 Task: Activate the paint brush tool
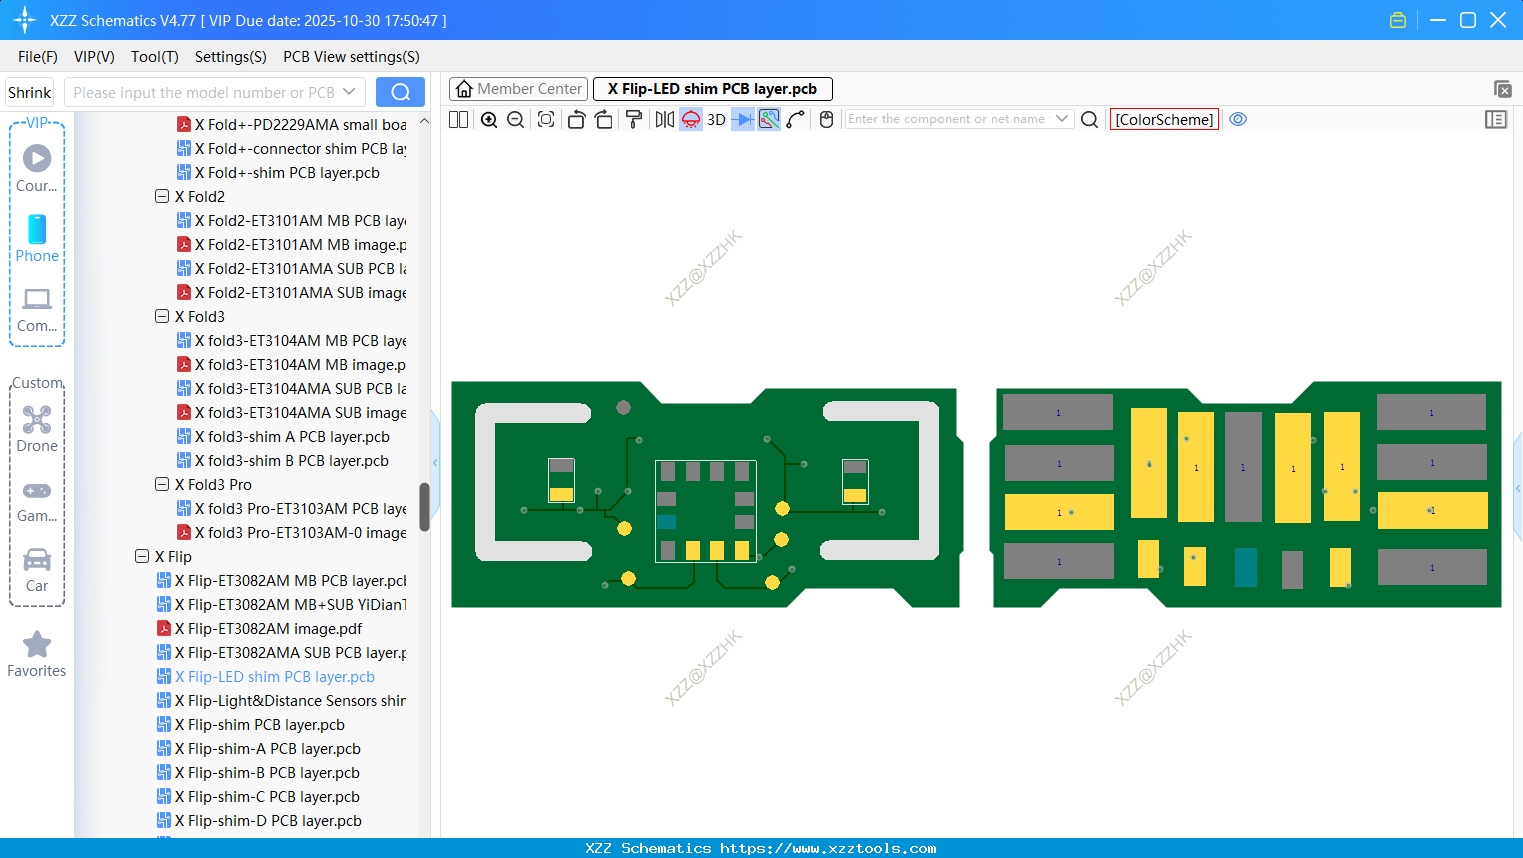634,119
